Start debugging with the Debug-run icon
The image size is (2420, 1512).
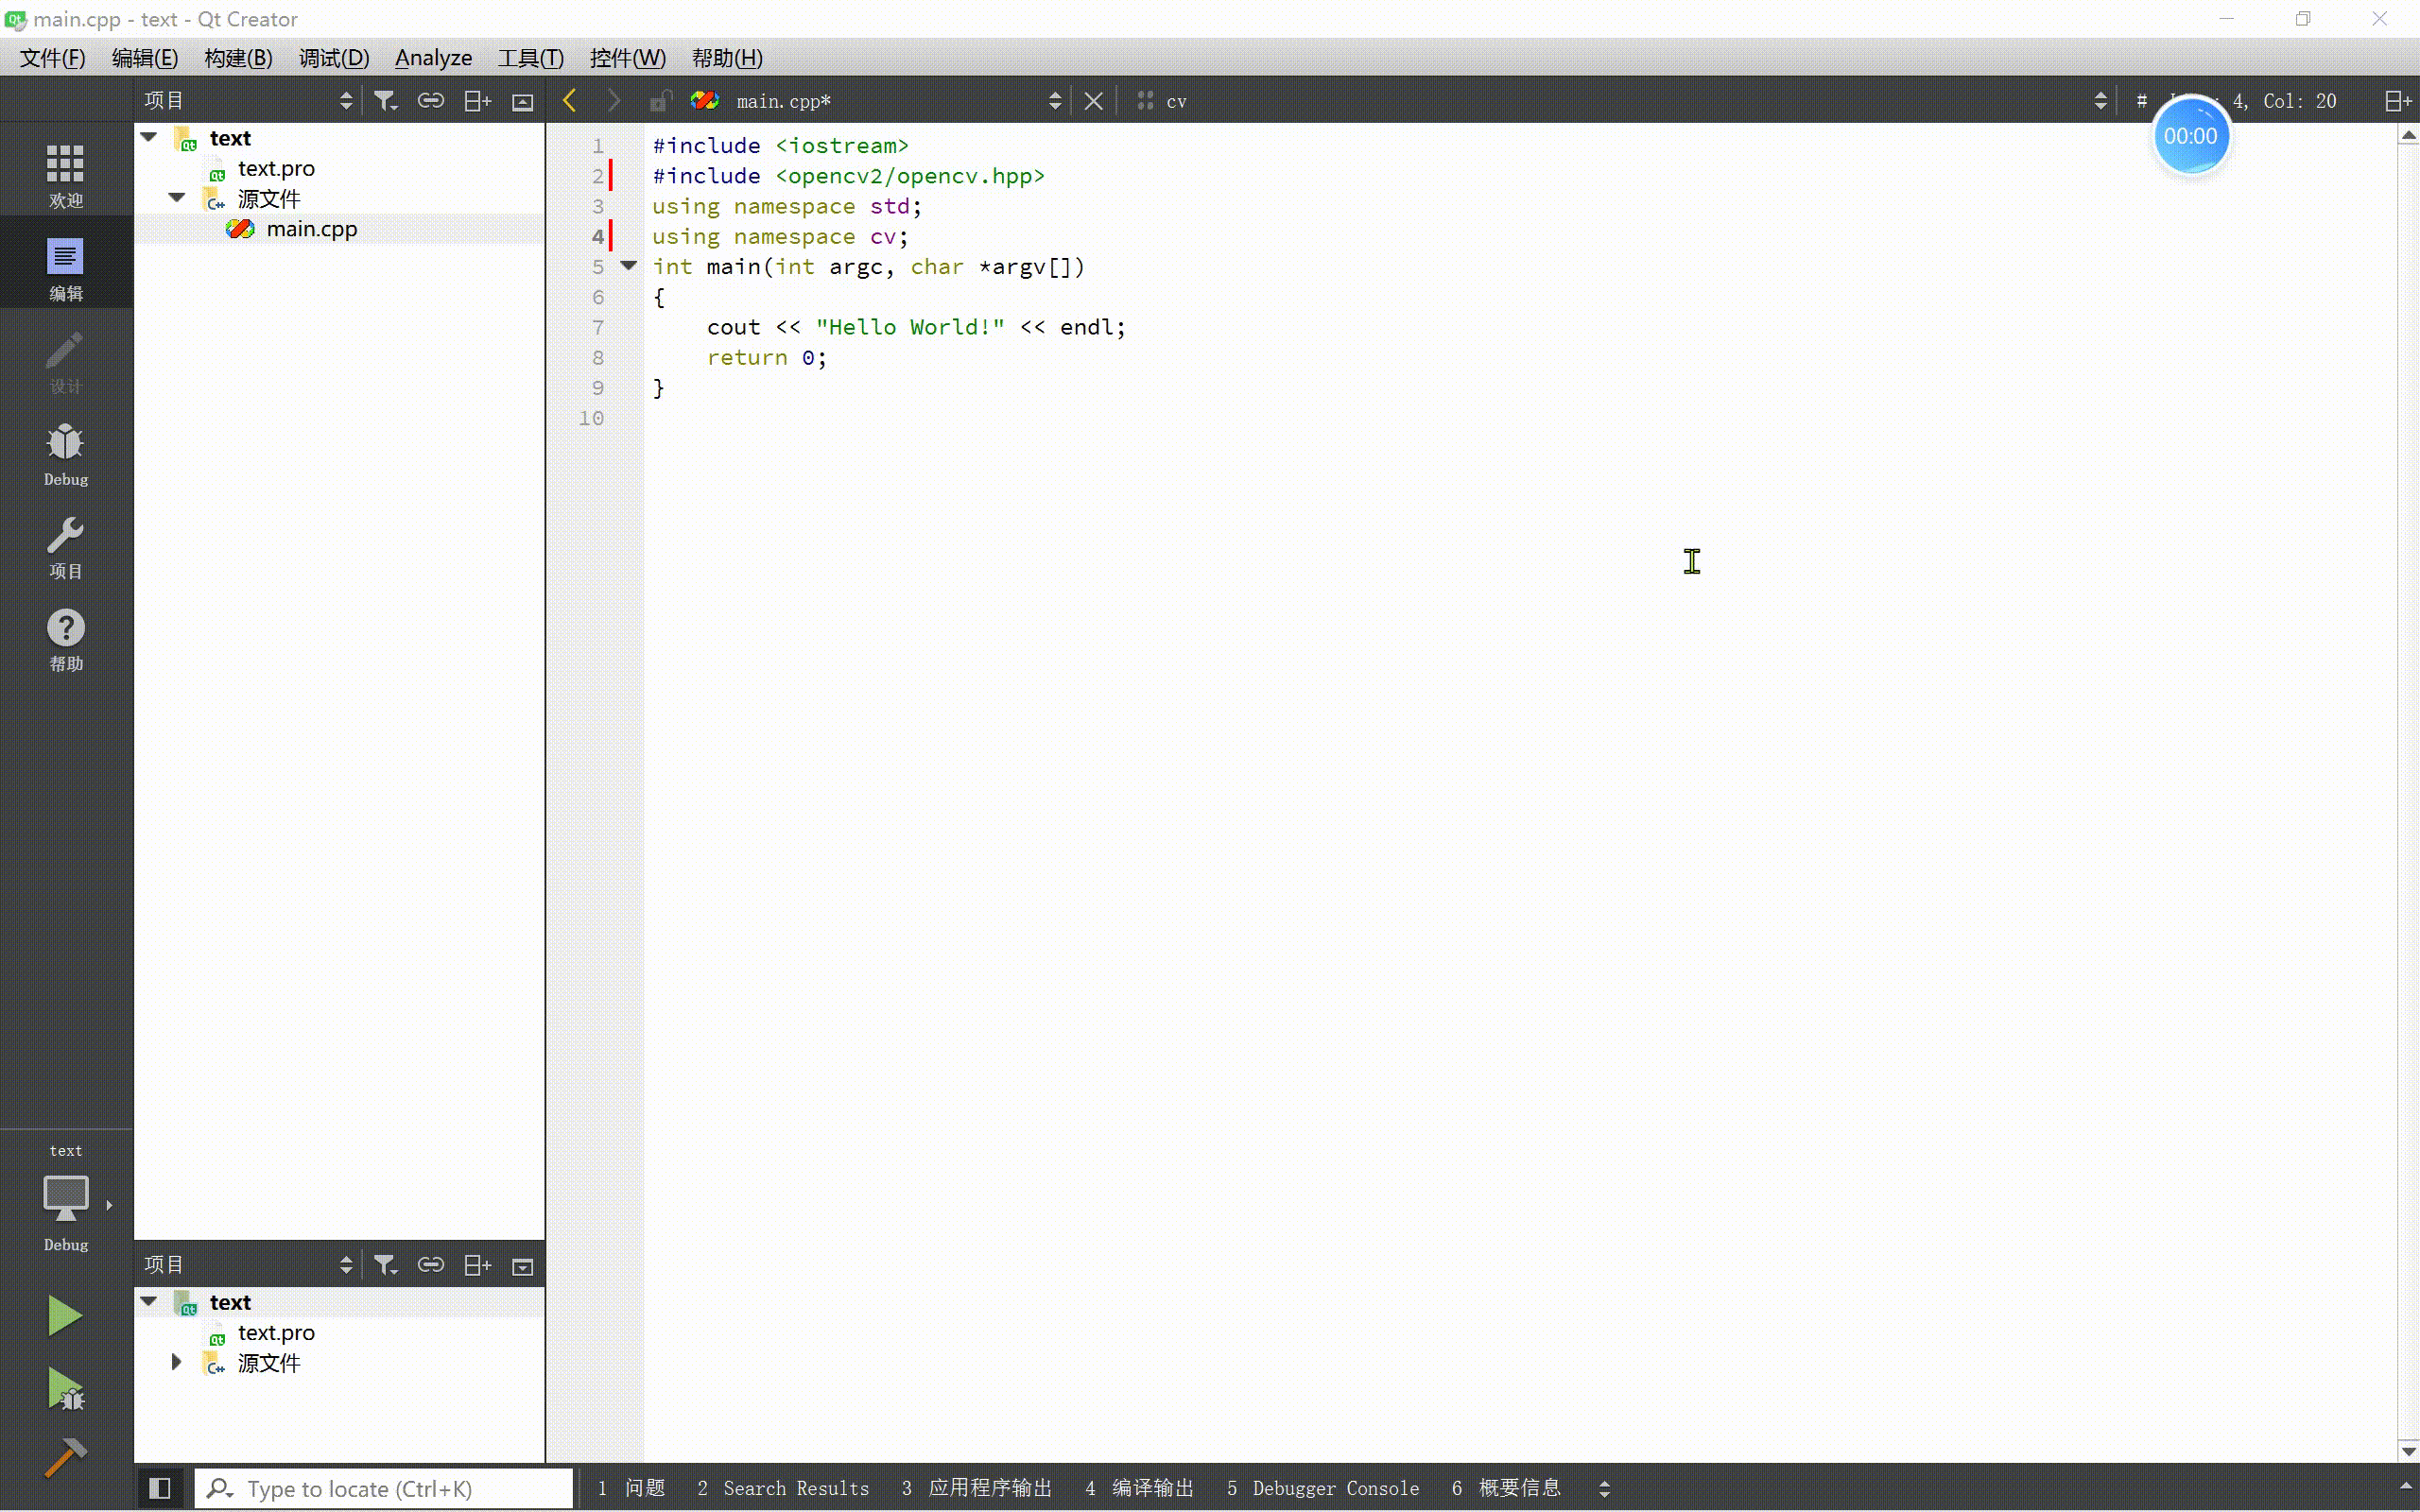pos(65,1389)
